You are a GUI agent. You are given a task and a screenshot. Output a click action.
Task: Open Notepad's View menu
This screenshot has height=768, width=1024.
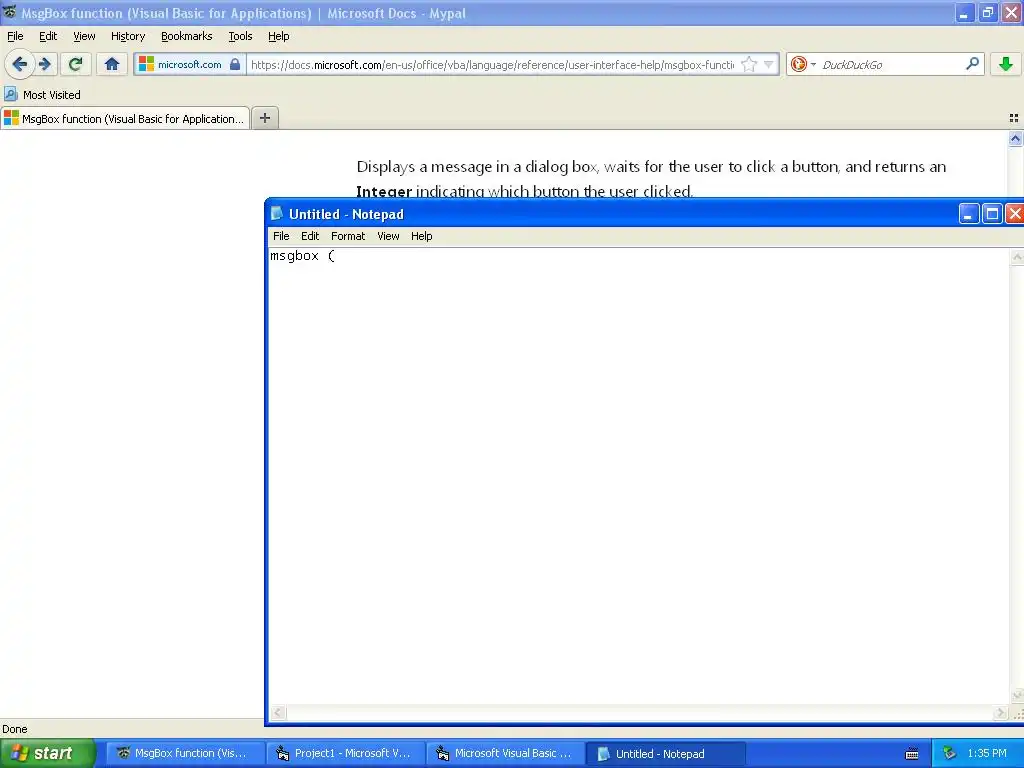click(388, 236)
